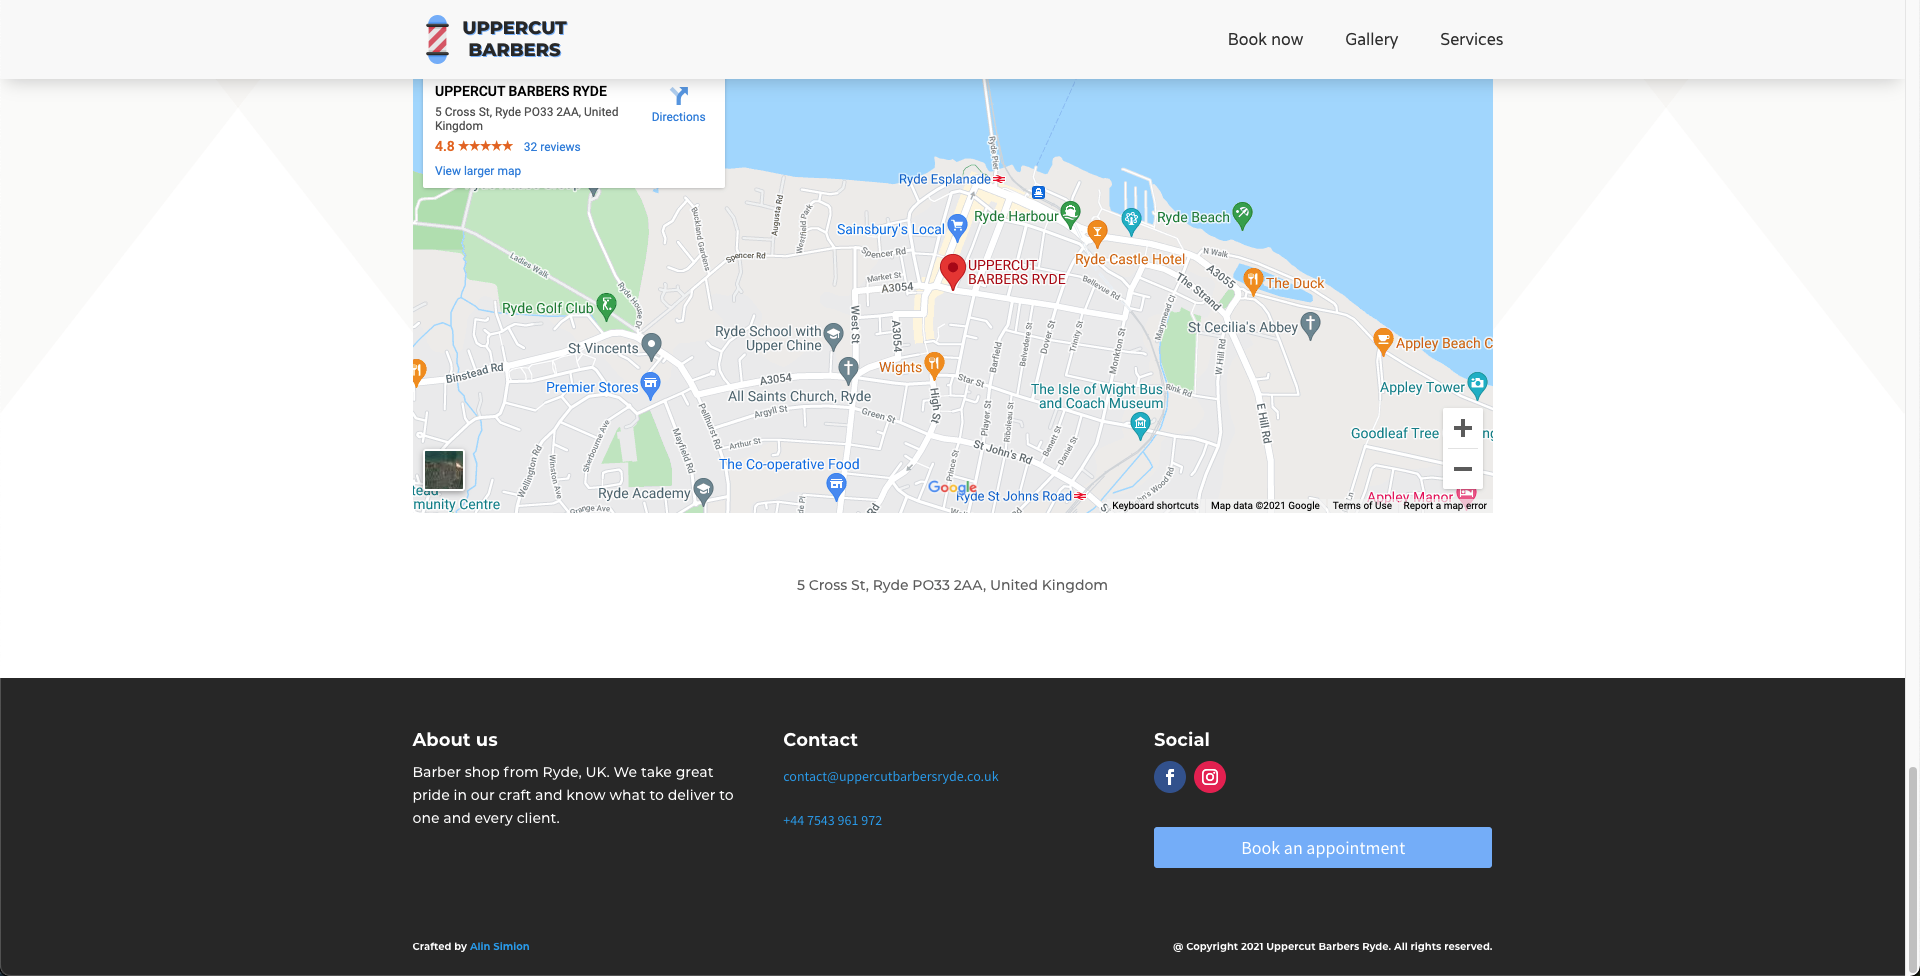
Task: Open the Instagram social icon
Action: [1210, 777]
